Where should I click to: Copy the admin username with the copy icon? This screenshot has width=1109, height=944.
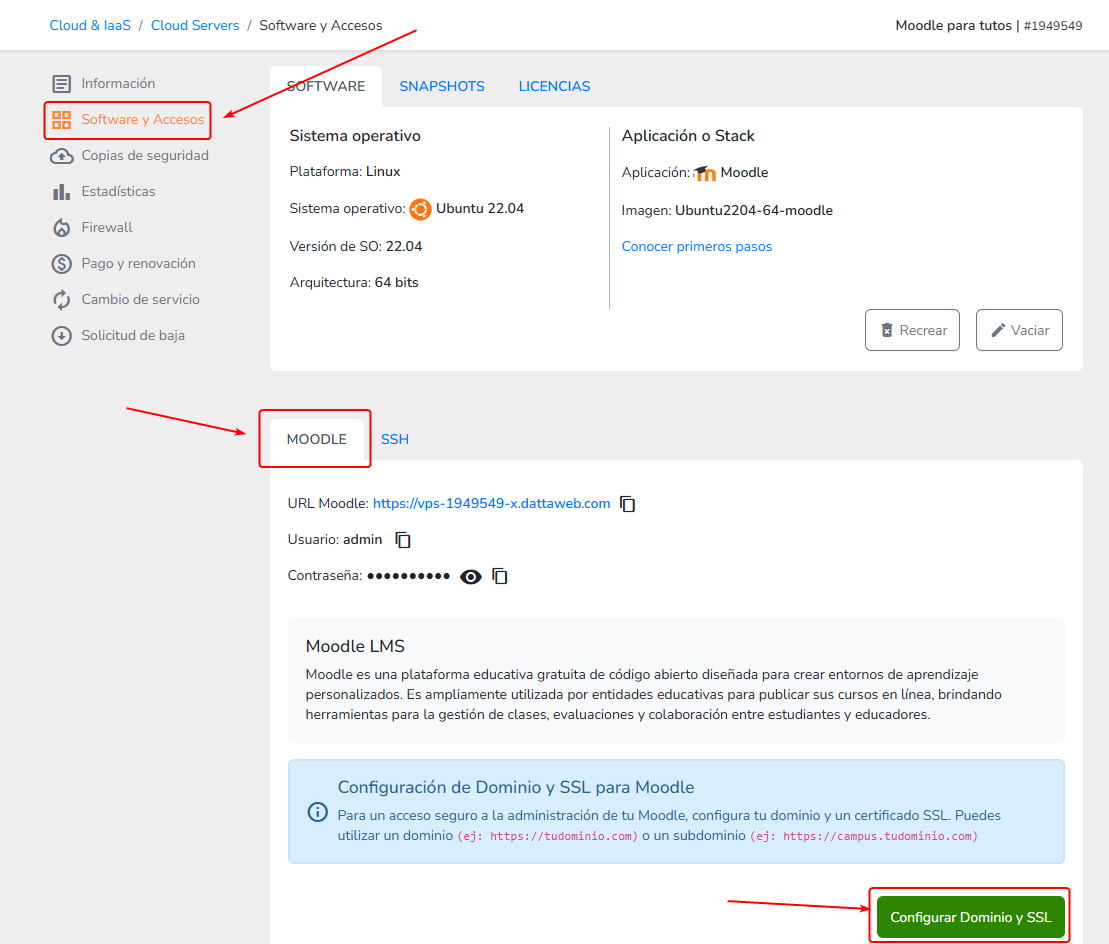tap(403, 540)
